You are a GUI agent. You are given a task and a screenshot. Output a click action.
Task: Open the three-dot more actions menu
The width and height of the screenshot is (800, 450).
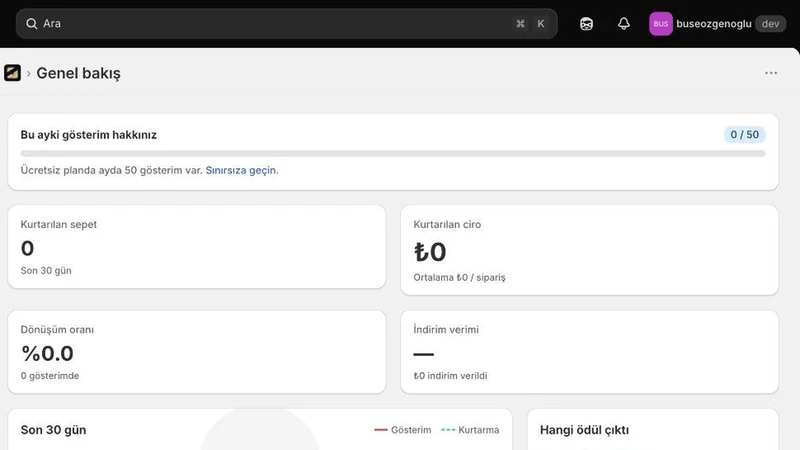771,73
